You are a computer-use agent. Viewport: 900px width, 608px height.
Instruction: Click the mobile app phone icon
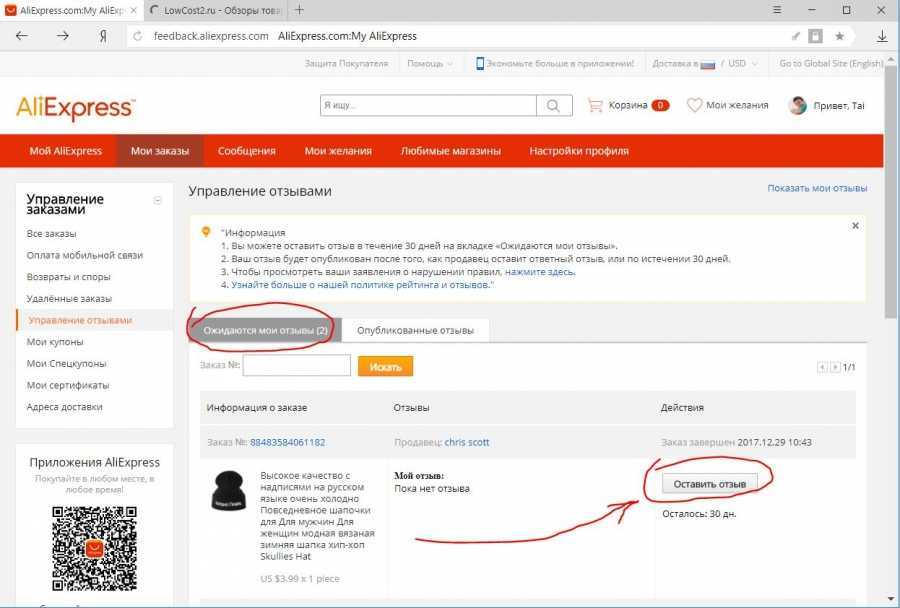coord(480,64)
